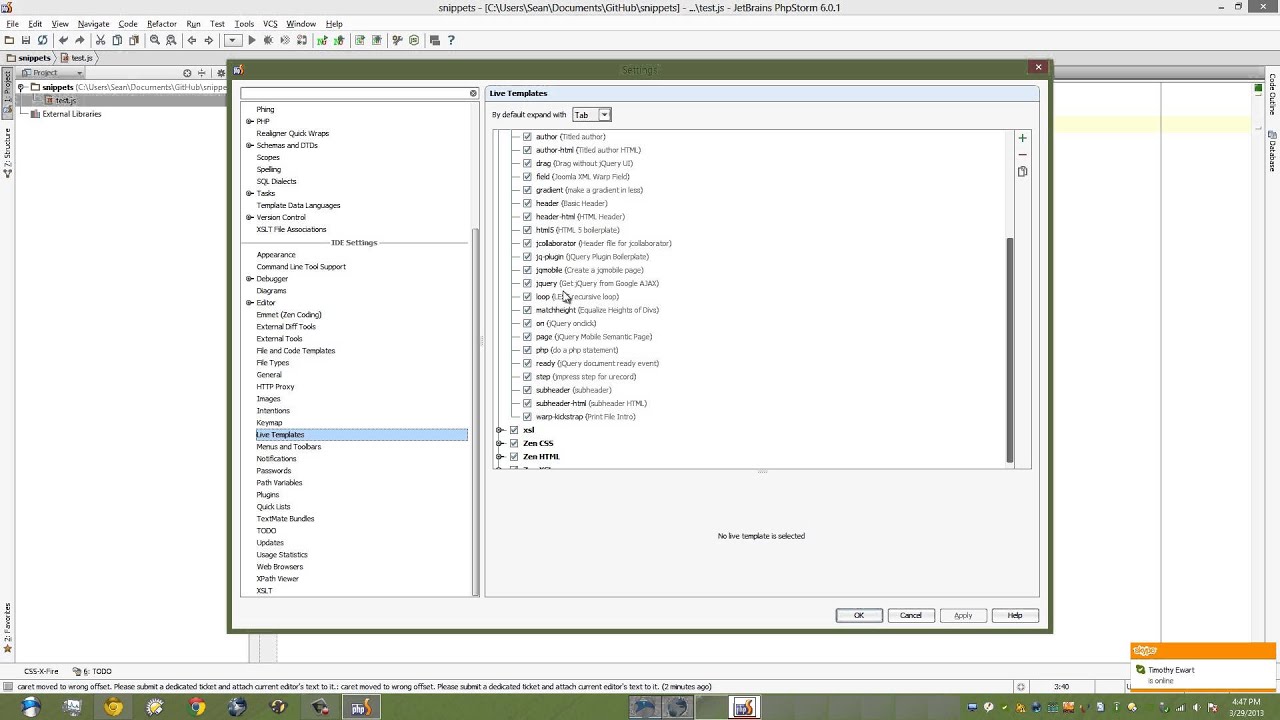1280x720 pixels.
Task: Select Keymap in settings list
Action: coord(269,423)
